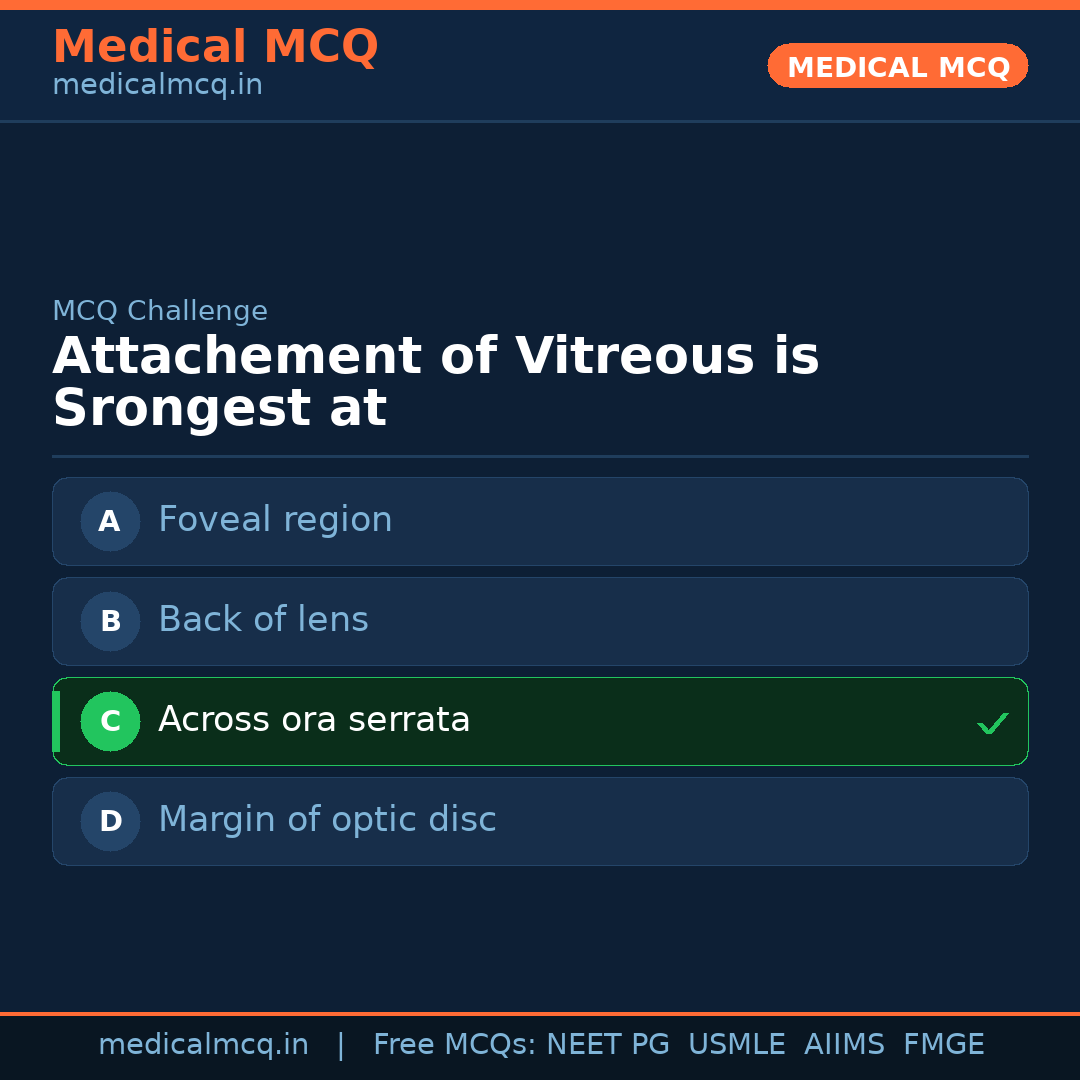This screenshot has height=1080, width=1080.
Task: Click the green checkmark icon
Action: [x=992, y=723]
